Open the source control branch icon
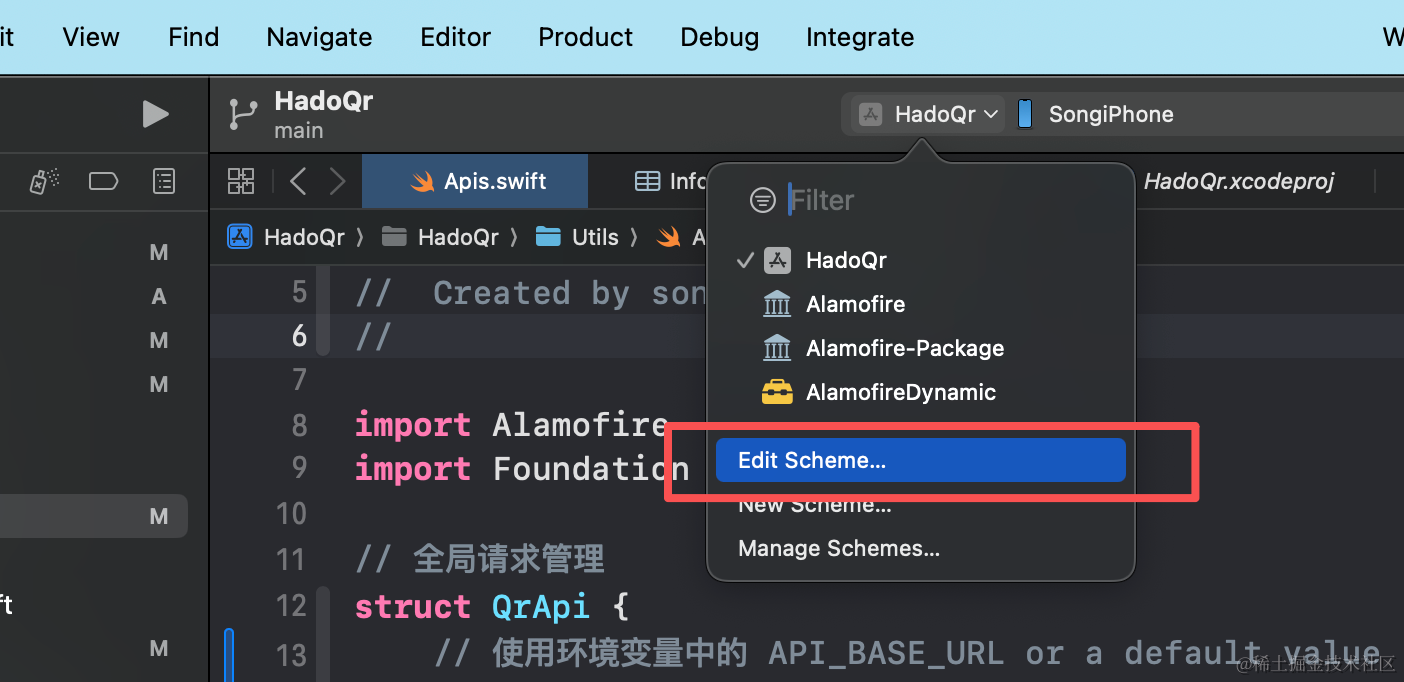The height and width of the screenshot is (682, 1404). [243, 114]
